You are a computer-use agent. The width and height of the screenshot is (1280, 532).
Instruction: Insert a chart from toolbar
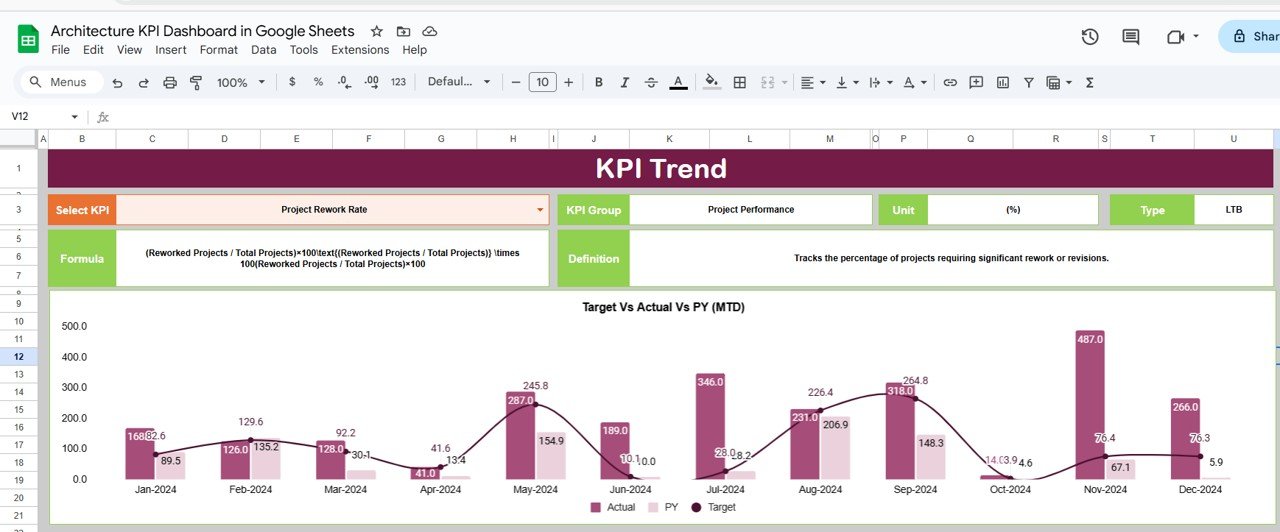(1002, 82)
